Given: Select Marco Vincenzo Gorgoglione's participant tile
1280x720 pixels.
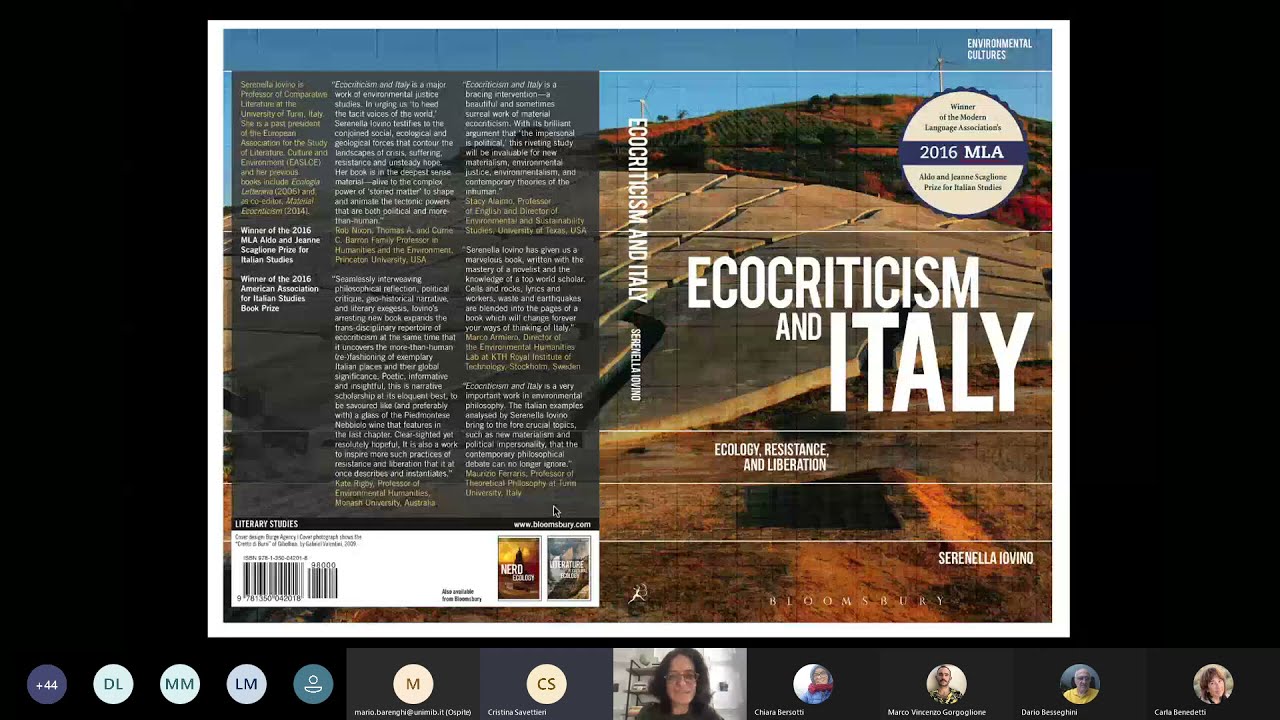Looking at the screenshot, I should coord(946,684).
